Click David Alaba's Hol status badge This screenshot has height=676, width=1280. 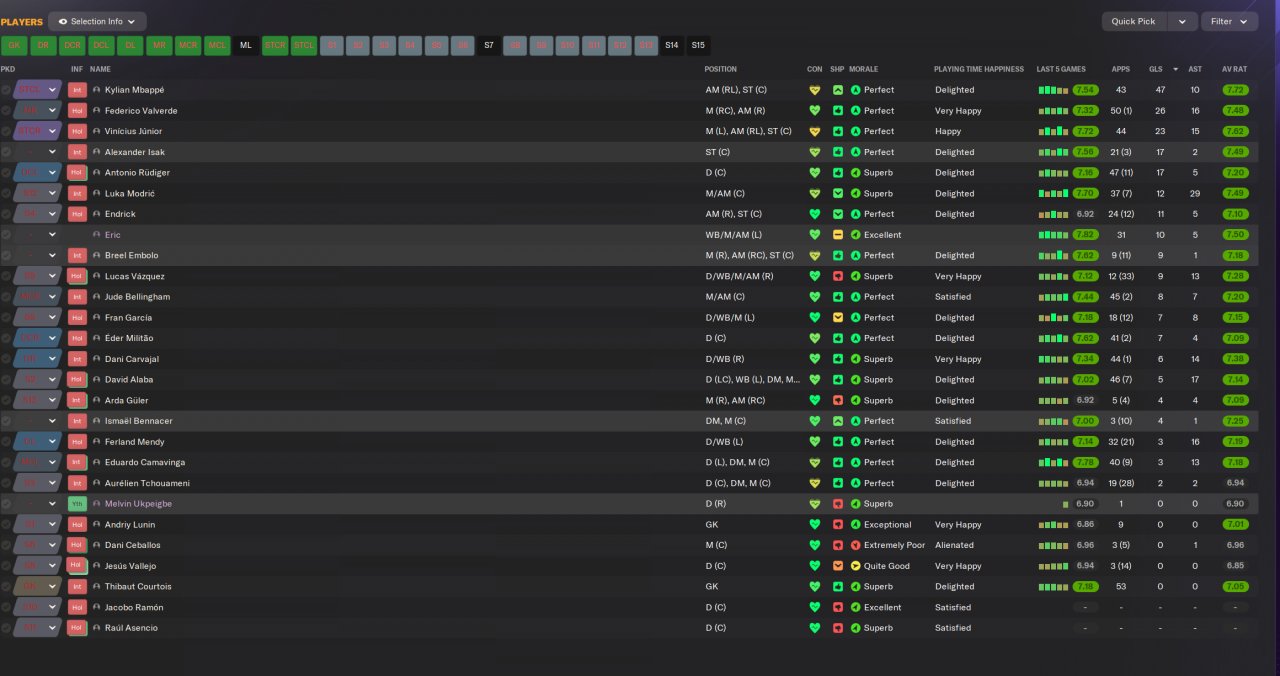click(x=77, y=380)
